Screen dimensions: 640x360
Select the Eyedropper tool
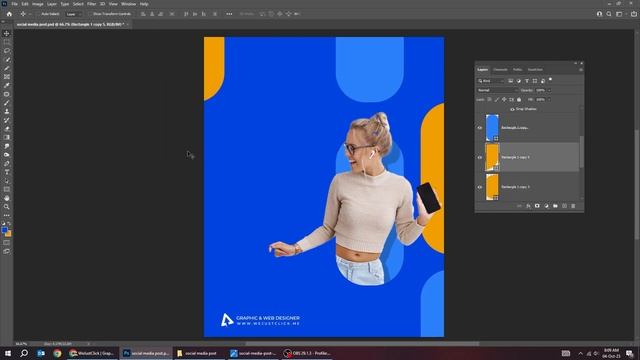coord(7,85)
